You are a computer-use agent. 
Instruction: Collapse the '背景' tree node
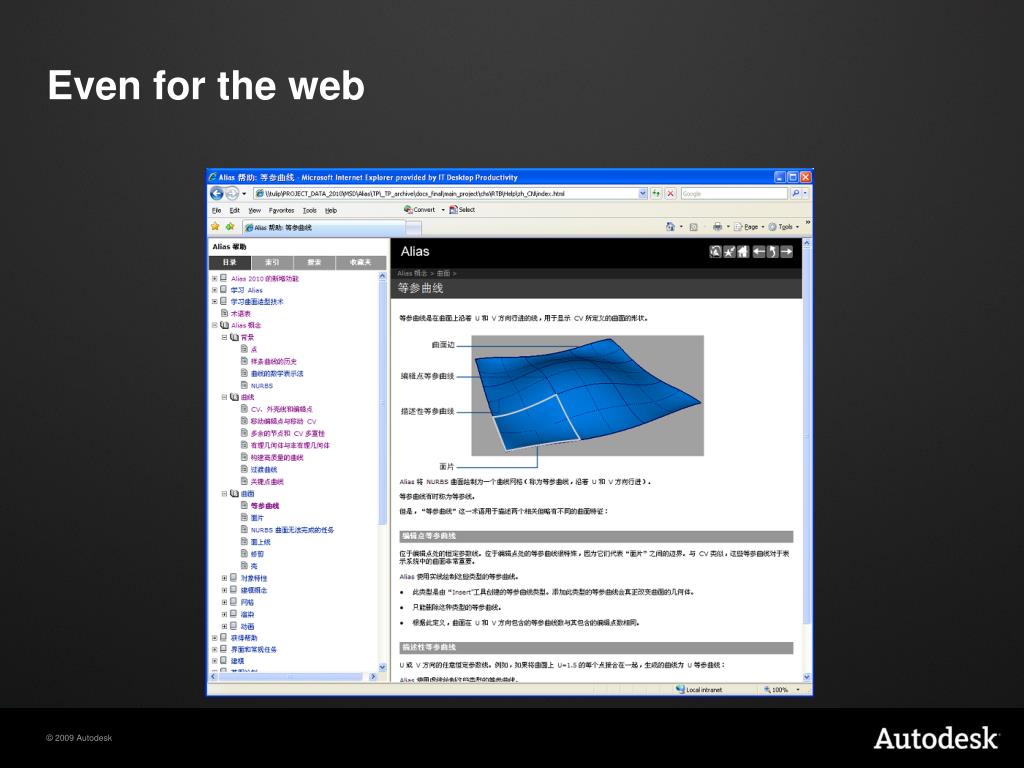224,337
